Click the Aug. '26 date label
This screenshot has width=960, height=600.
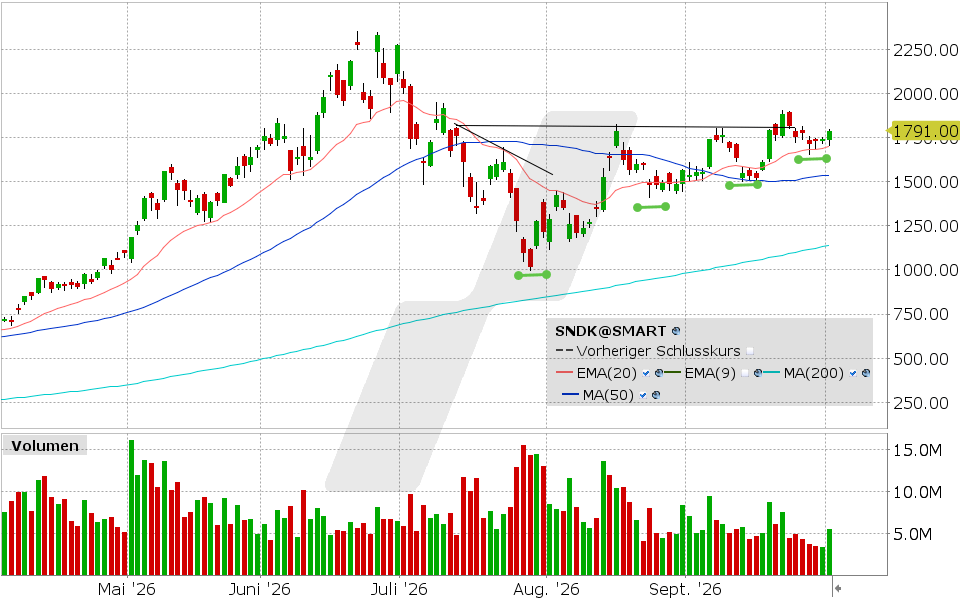click(546, 590)
